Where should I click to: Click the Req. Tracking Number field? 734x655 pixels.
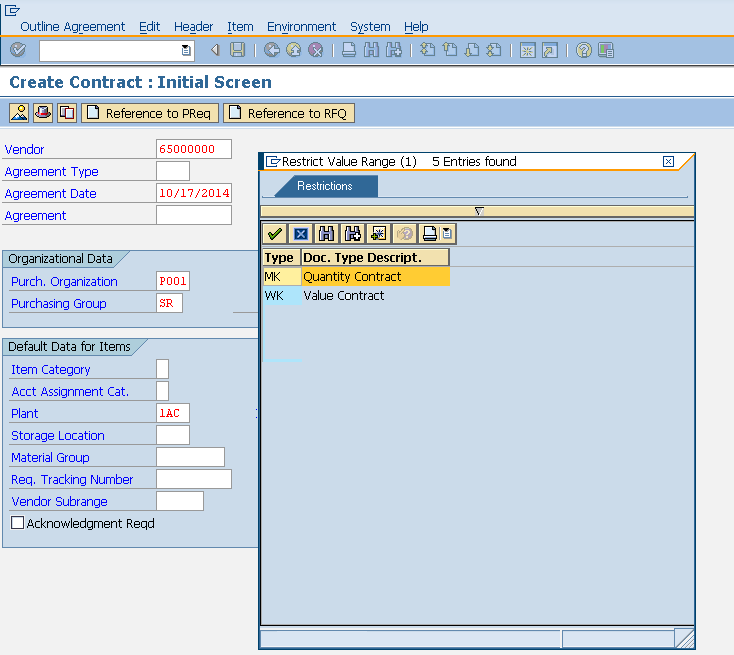194,479
